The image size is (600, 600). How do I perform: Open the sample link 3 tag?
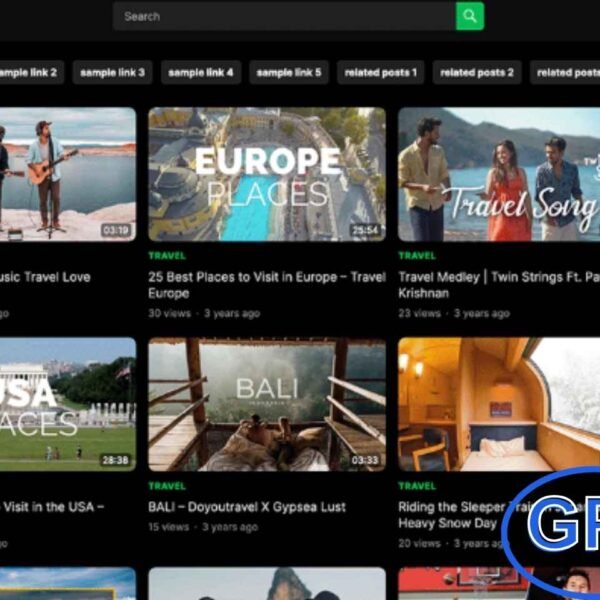click(x=112, y=72)
